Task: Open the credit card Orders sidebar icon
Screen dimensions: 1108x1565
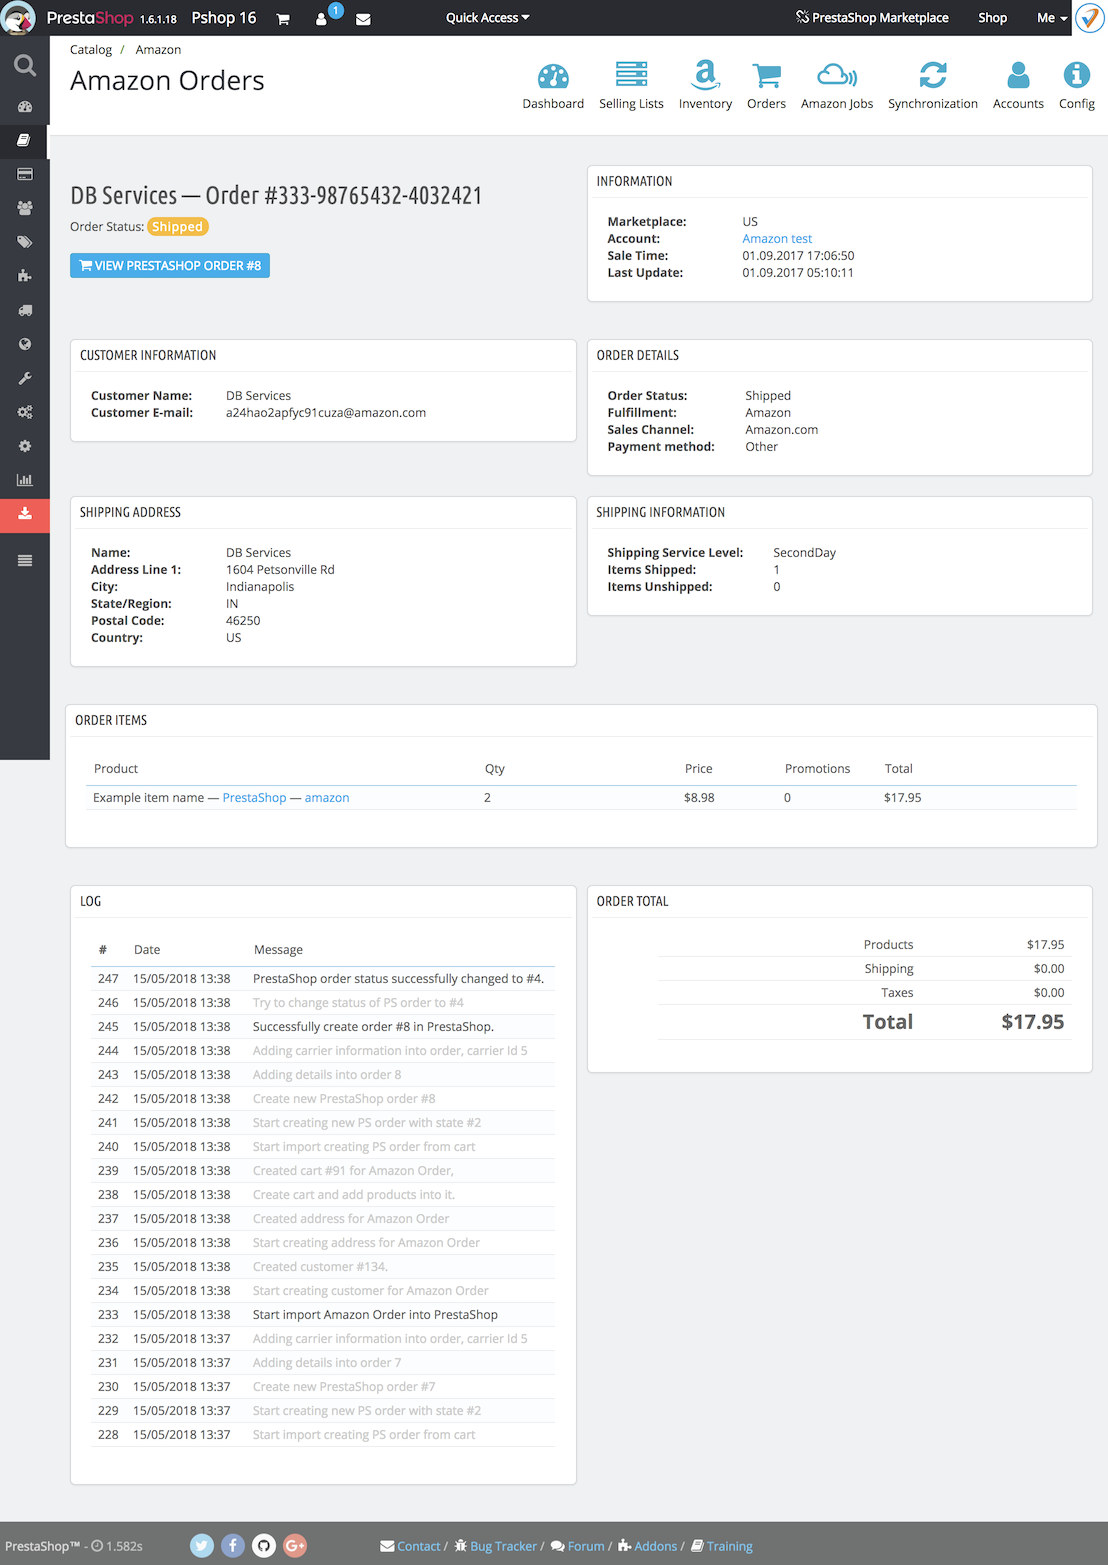Action: 25,174
